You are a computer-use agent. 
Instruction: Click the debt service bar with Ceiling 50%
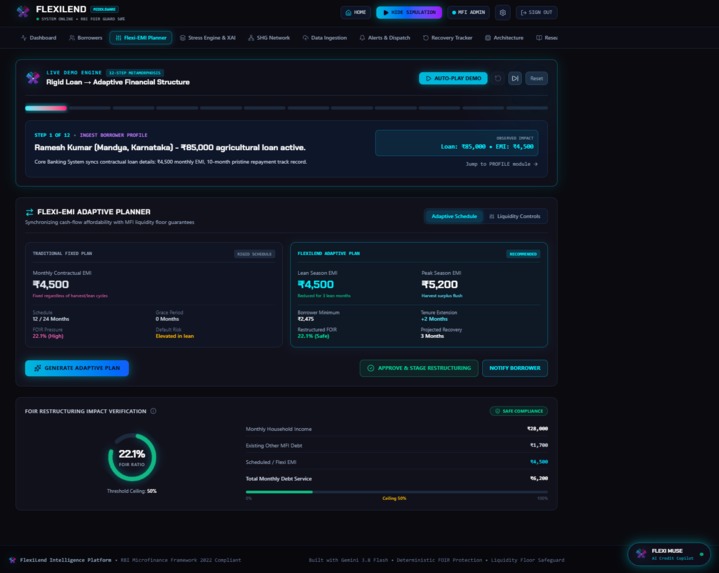point(397,492)
